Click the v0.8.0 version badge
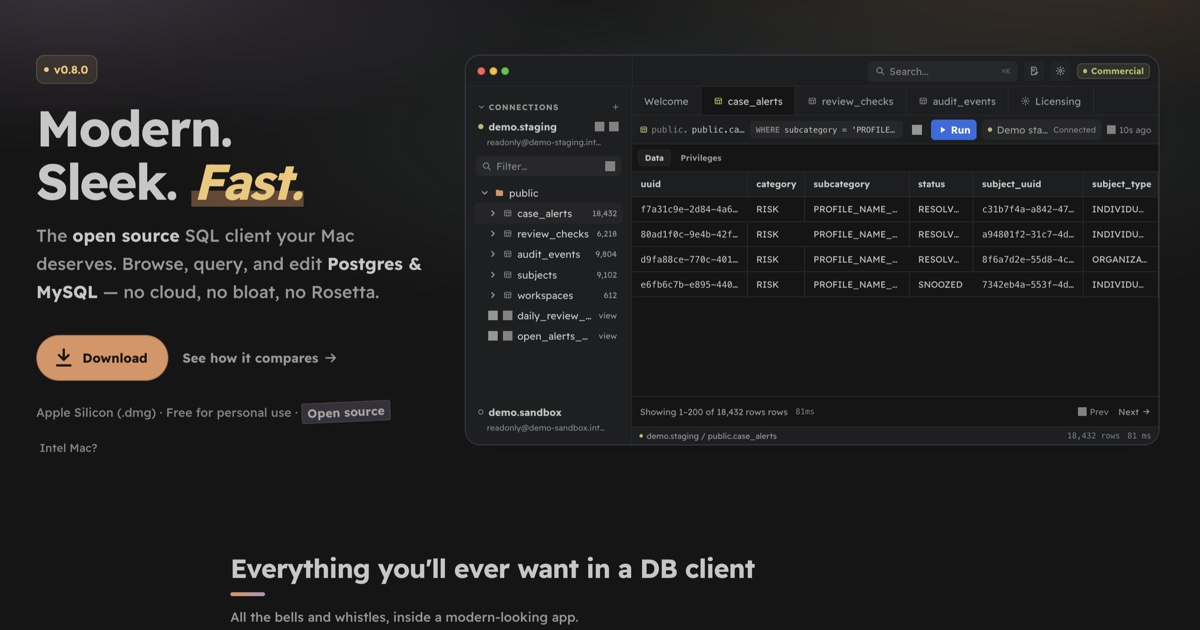This screenshot has height=630, width=1200. [x=67, y=70]
